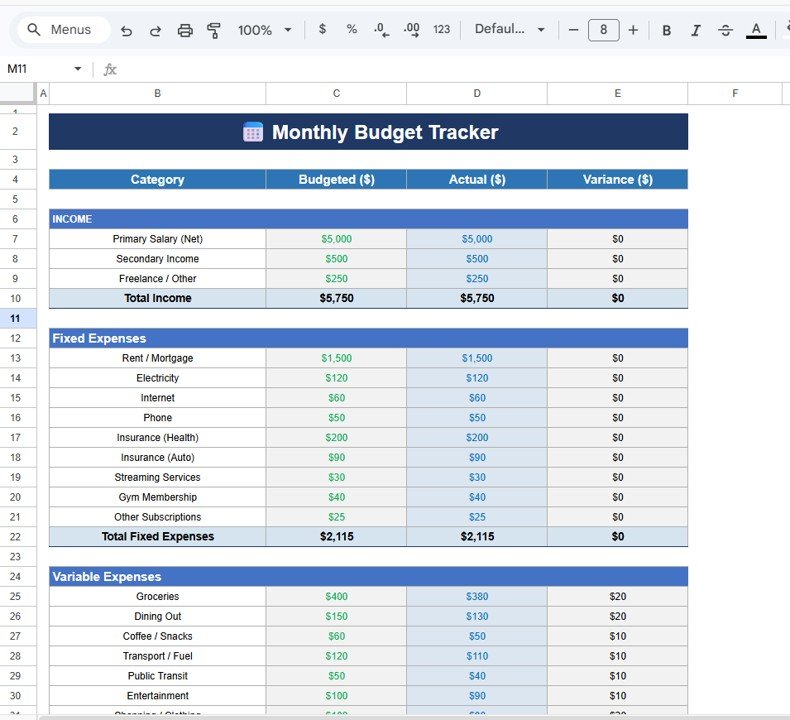Click the INCOME section header
790x720 pixels.
tap(368, 219)
